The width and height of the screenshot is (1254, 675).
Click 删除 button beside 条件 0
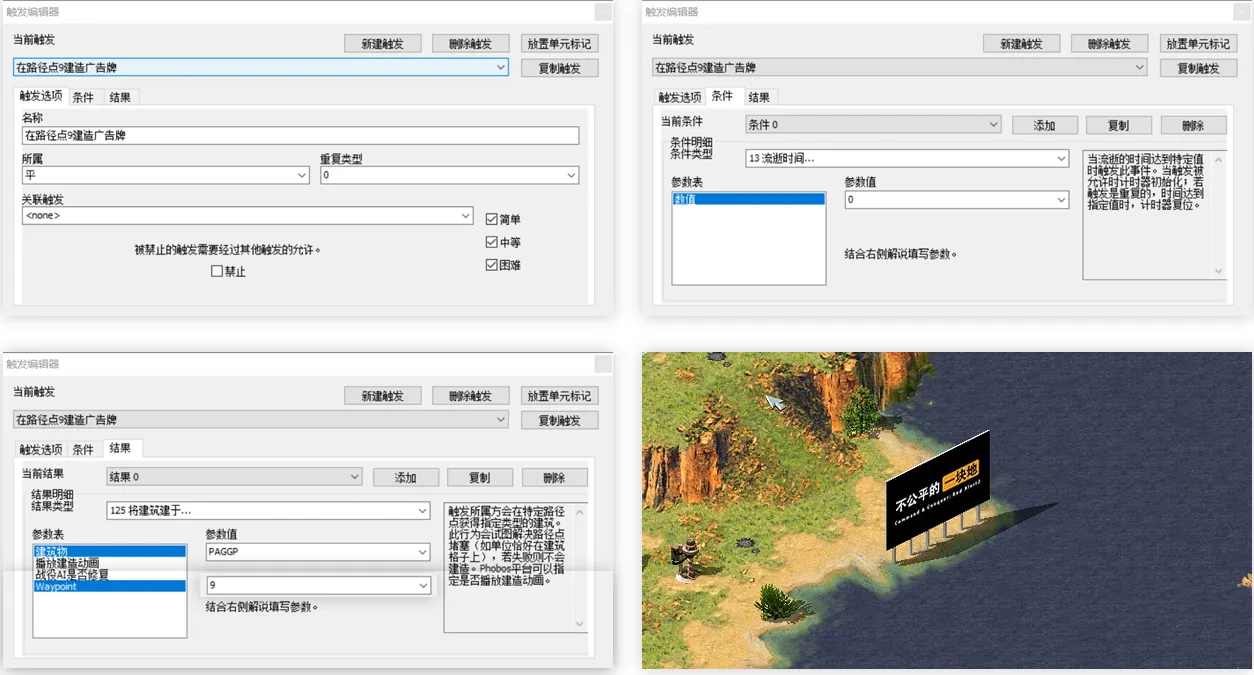(x=1192, y=125)
